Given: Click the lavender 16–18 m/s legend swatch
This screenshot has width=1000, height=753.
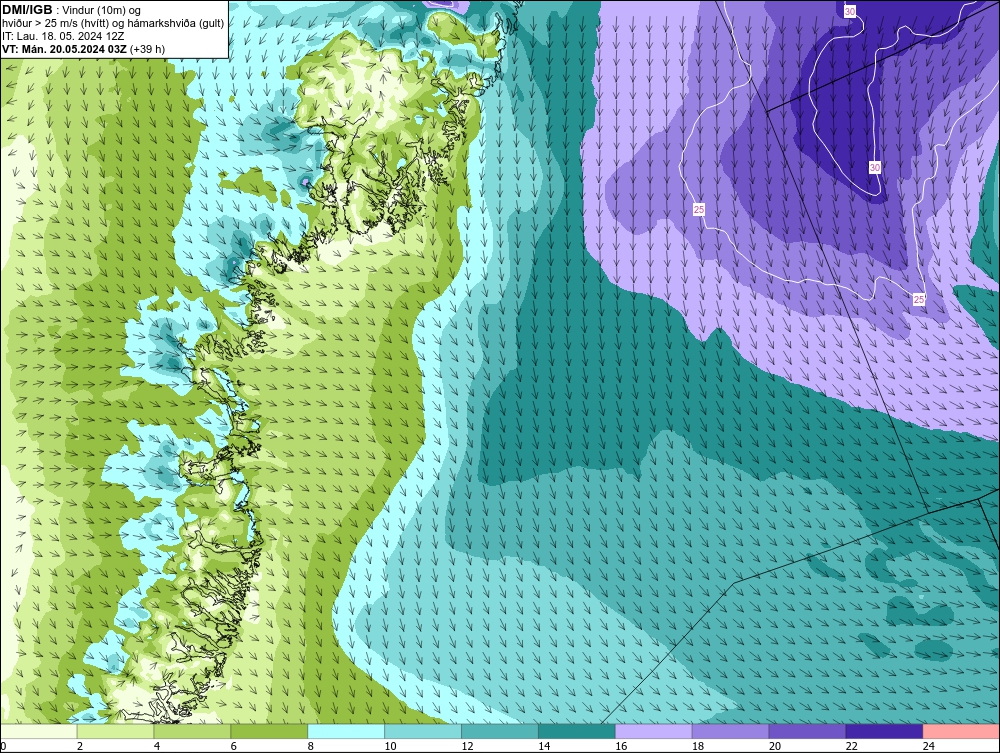Looking at the screenshot, I should pos(653,731).
